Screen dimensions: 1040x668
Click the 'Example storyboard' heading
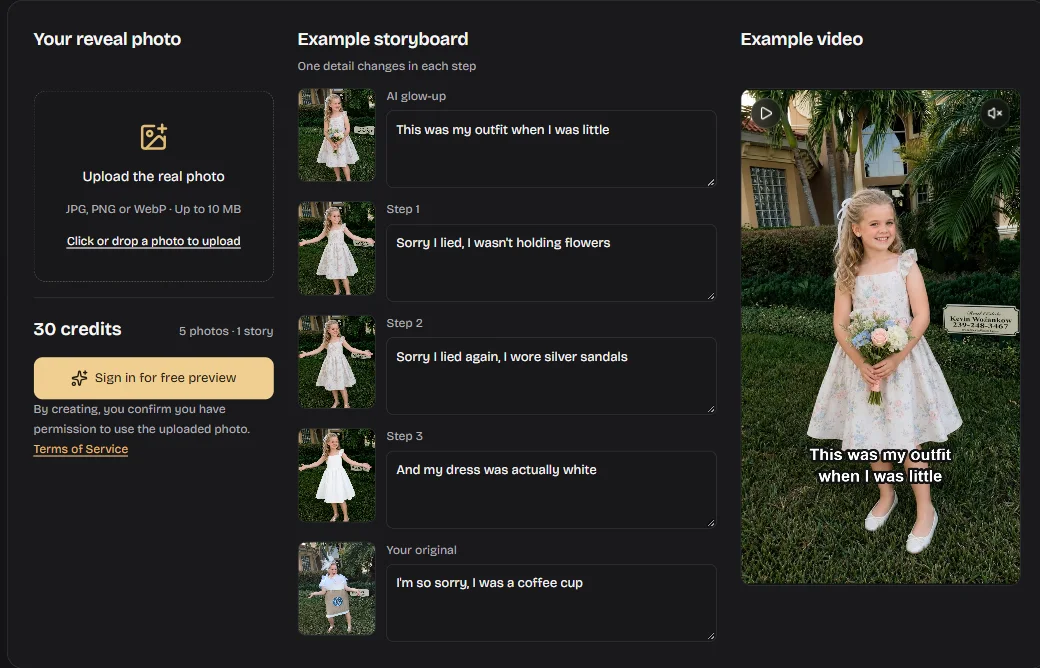click(x=383, y=39)
